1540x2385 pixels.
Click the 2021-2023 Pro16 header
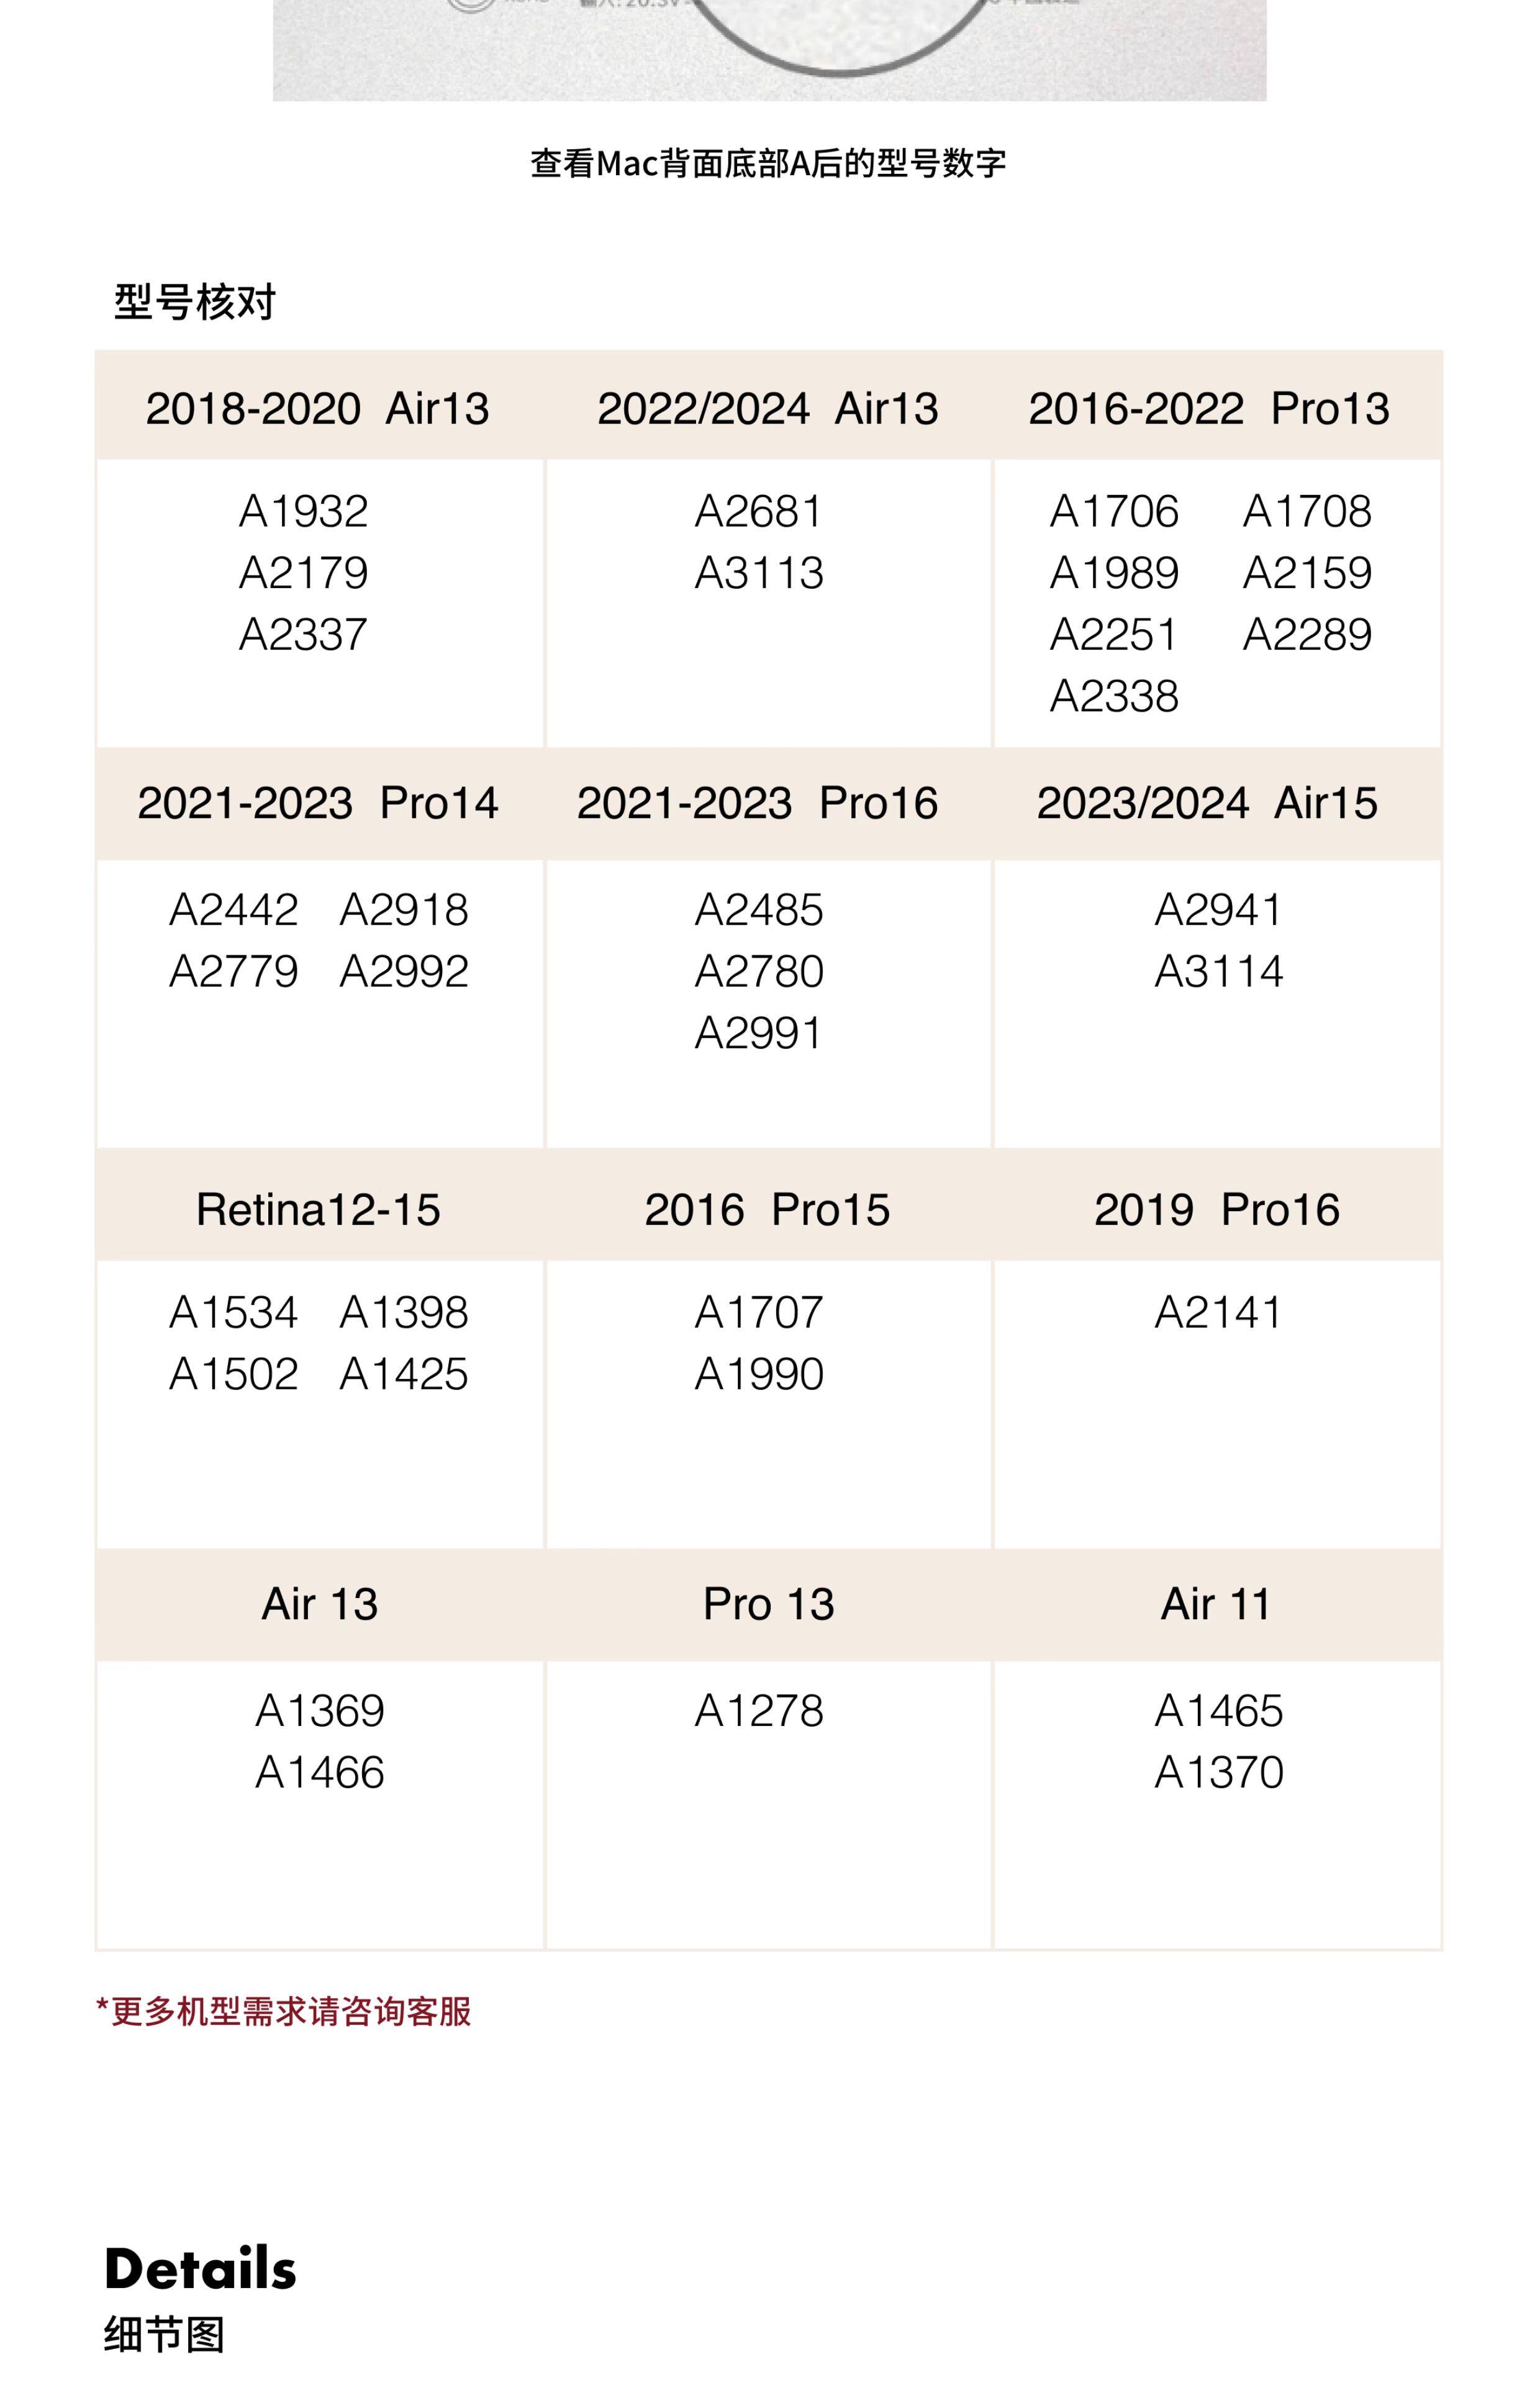pyautogui.click(x=757, y=803)
